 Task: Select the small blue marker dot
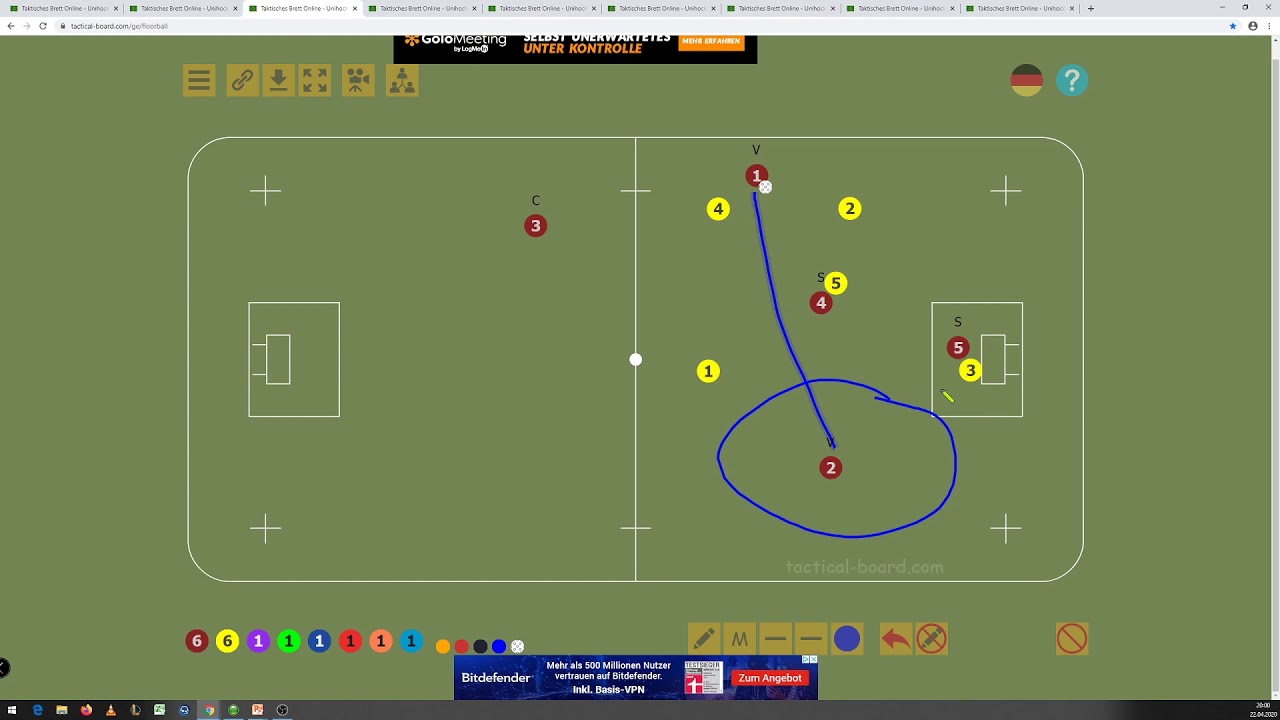coord(499,647)
